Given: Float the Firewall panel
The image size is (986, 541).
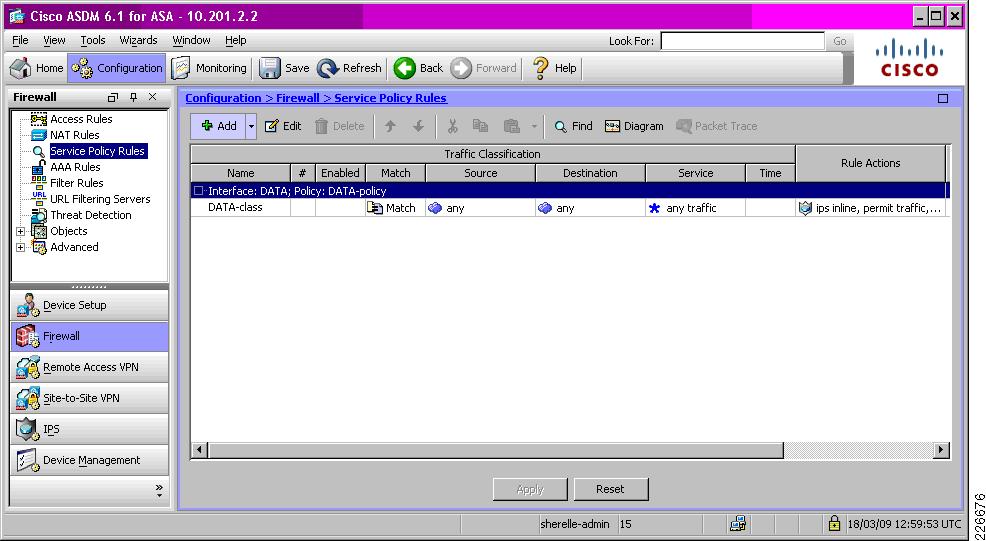Looking at the screenshot, I should (113, 98).
